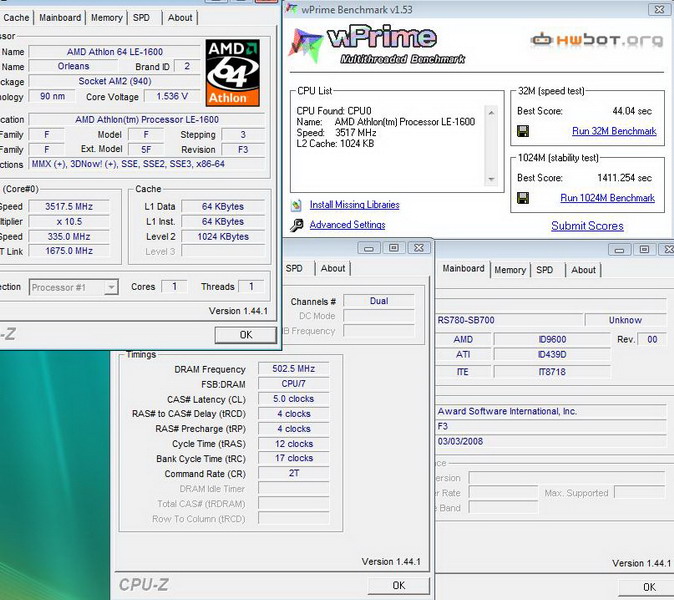This screenshot has height=600, width=674.
Task: Maximize the memory timings CPU-Z window
Action: (393, 248)
